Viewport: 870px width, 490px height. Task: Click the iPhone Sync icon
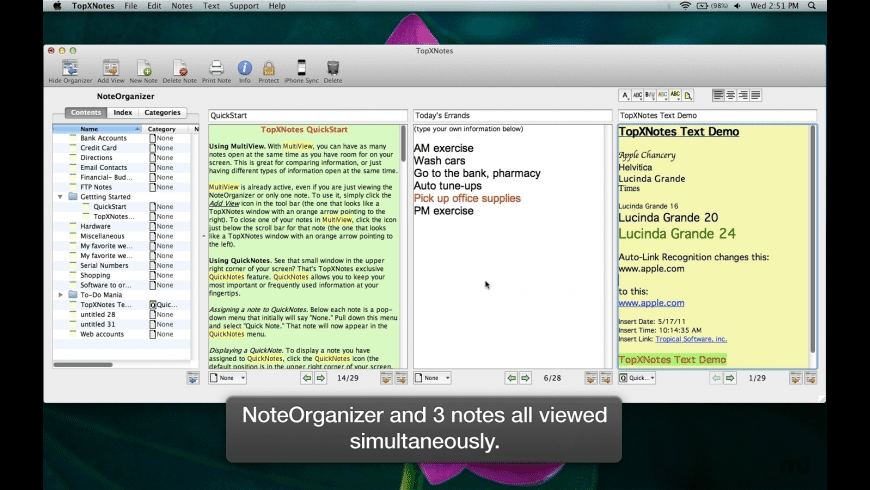tap(301, 68)
